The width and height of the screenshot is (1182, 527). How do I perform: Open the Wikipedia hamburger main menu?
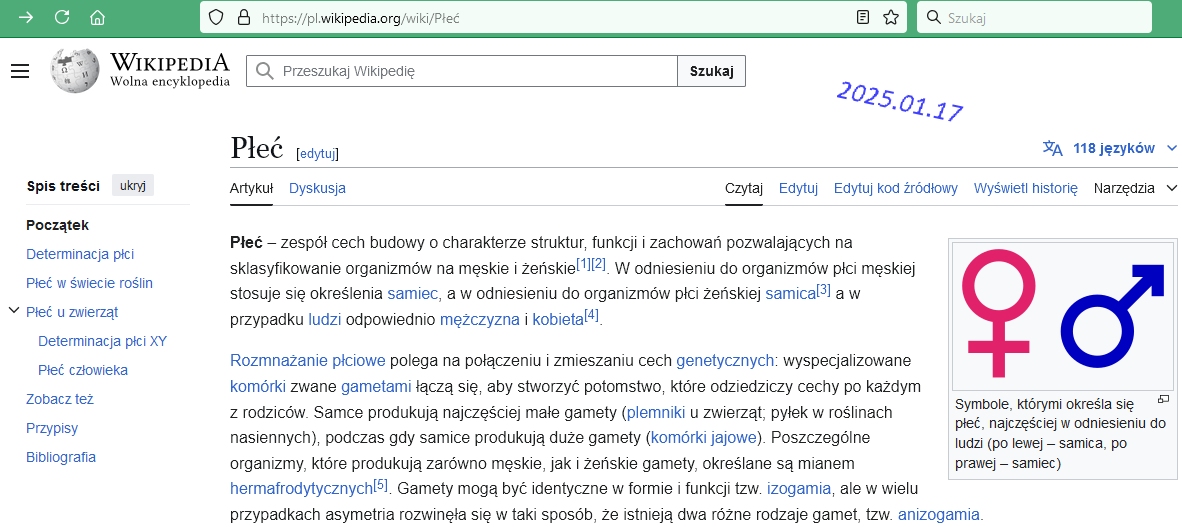(20, 71)
